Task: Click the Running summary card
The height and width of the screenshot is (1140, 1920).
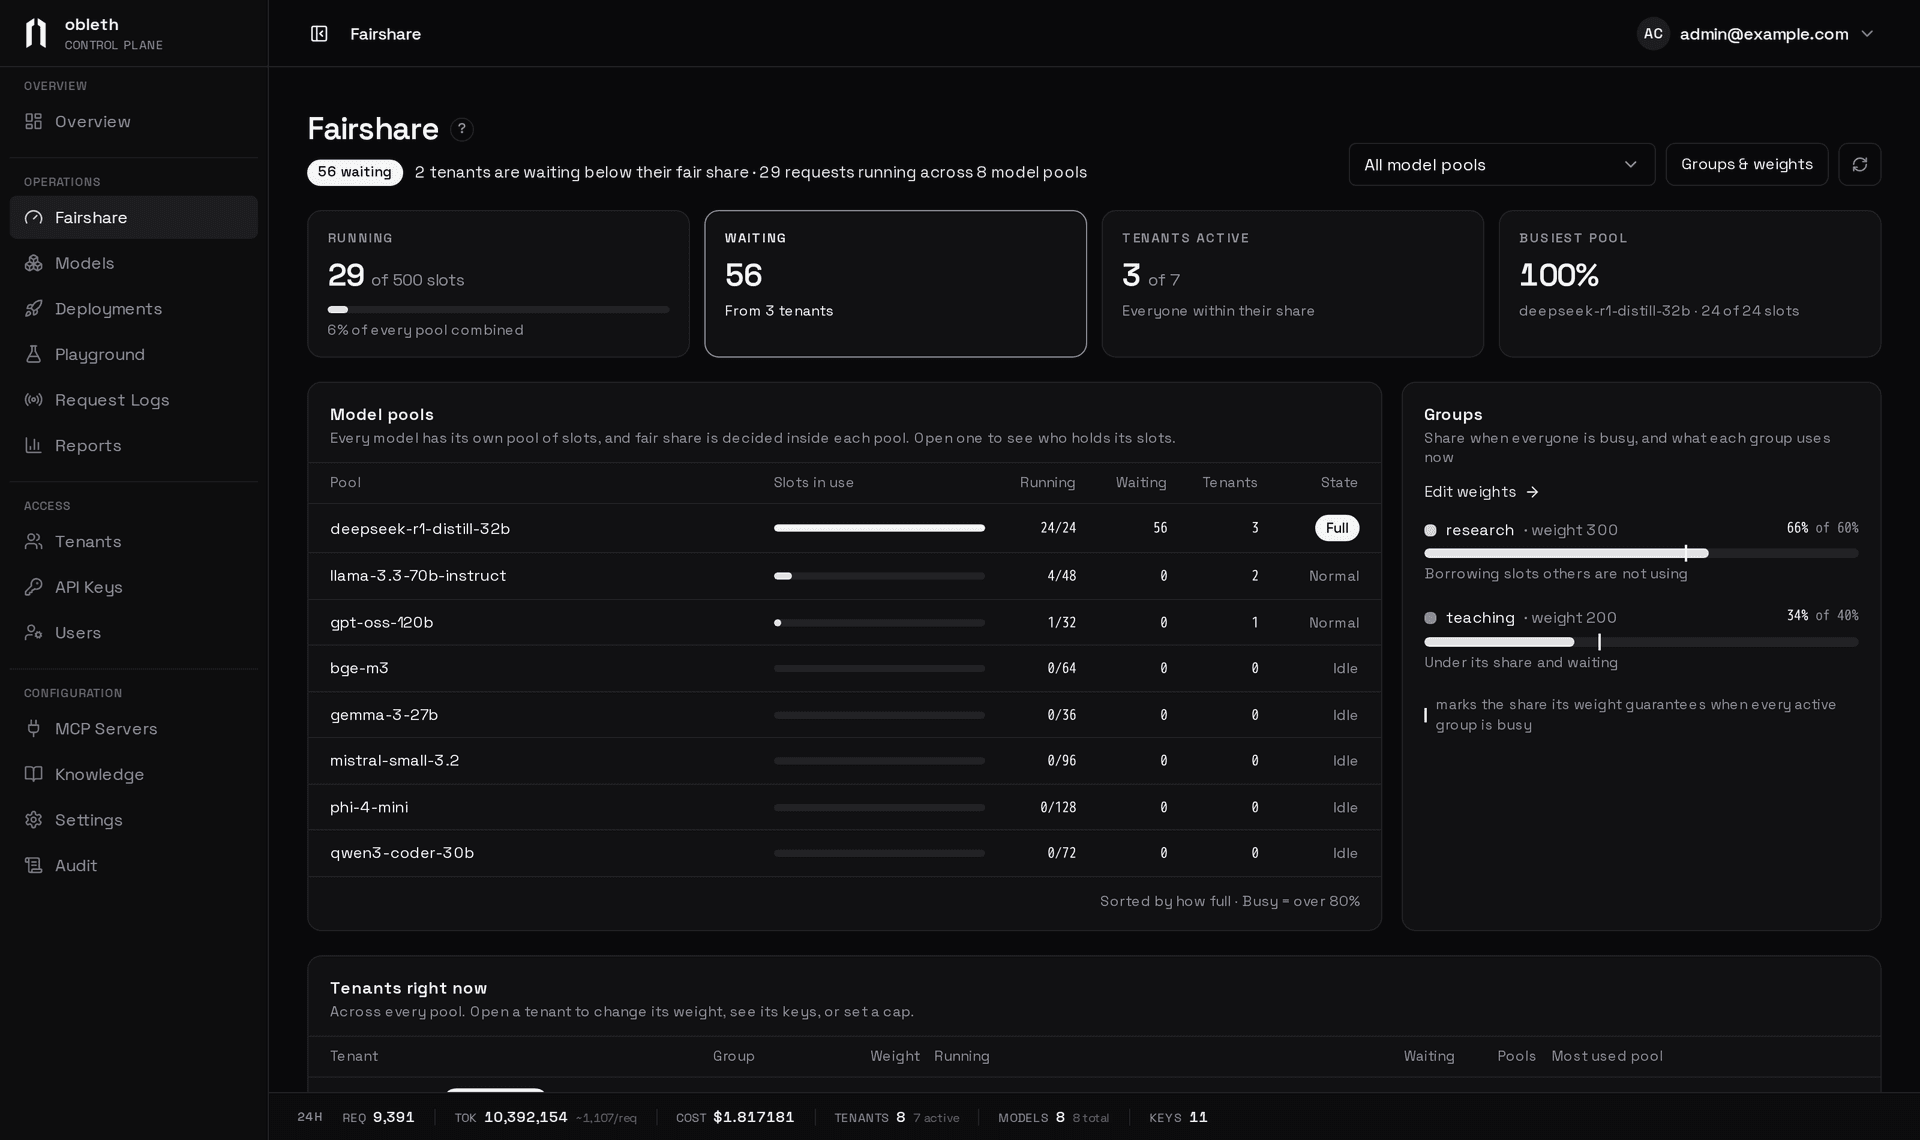Action: pos(498,284)
